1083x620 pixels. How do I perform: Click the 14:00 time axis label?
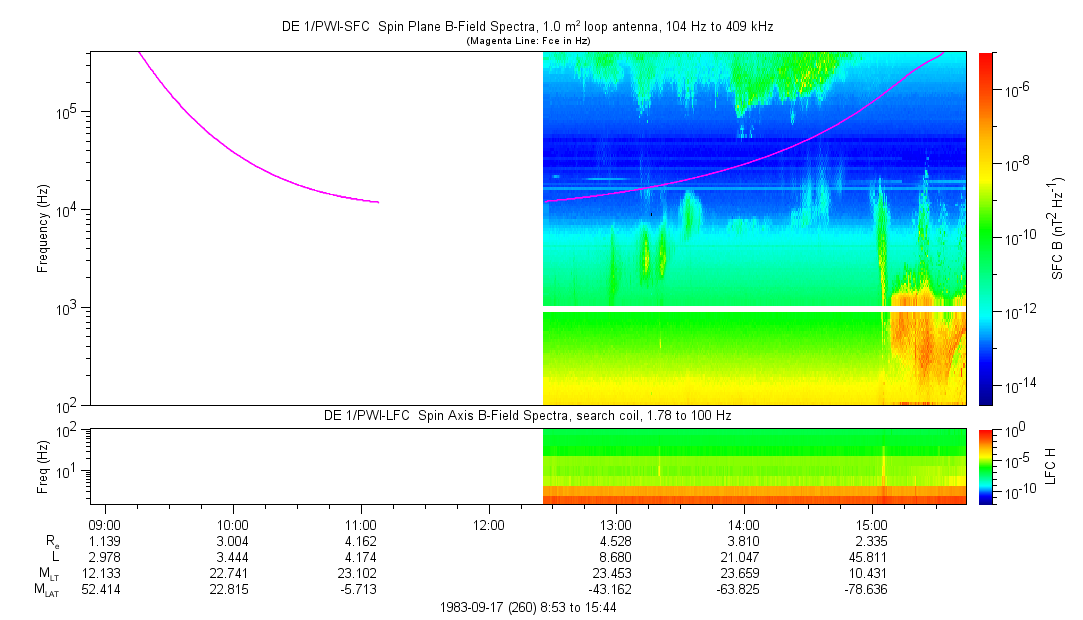point(744,524)
